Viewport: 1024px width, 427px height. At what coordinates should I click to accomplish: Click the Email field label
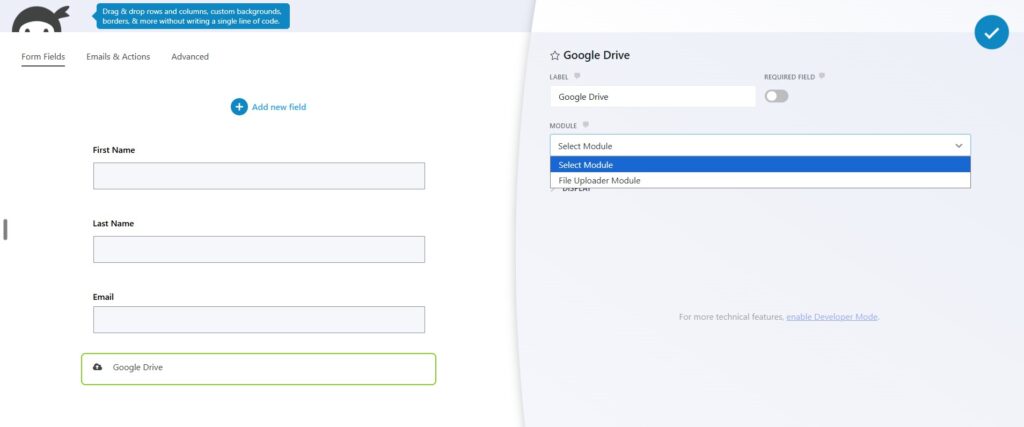[x=103, y=297]
